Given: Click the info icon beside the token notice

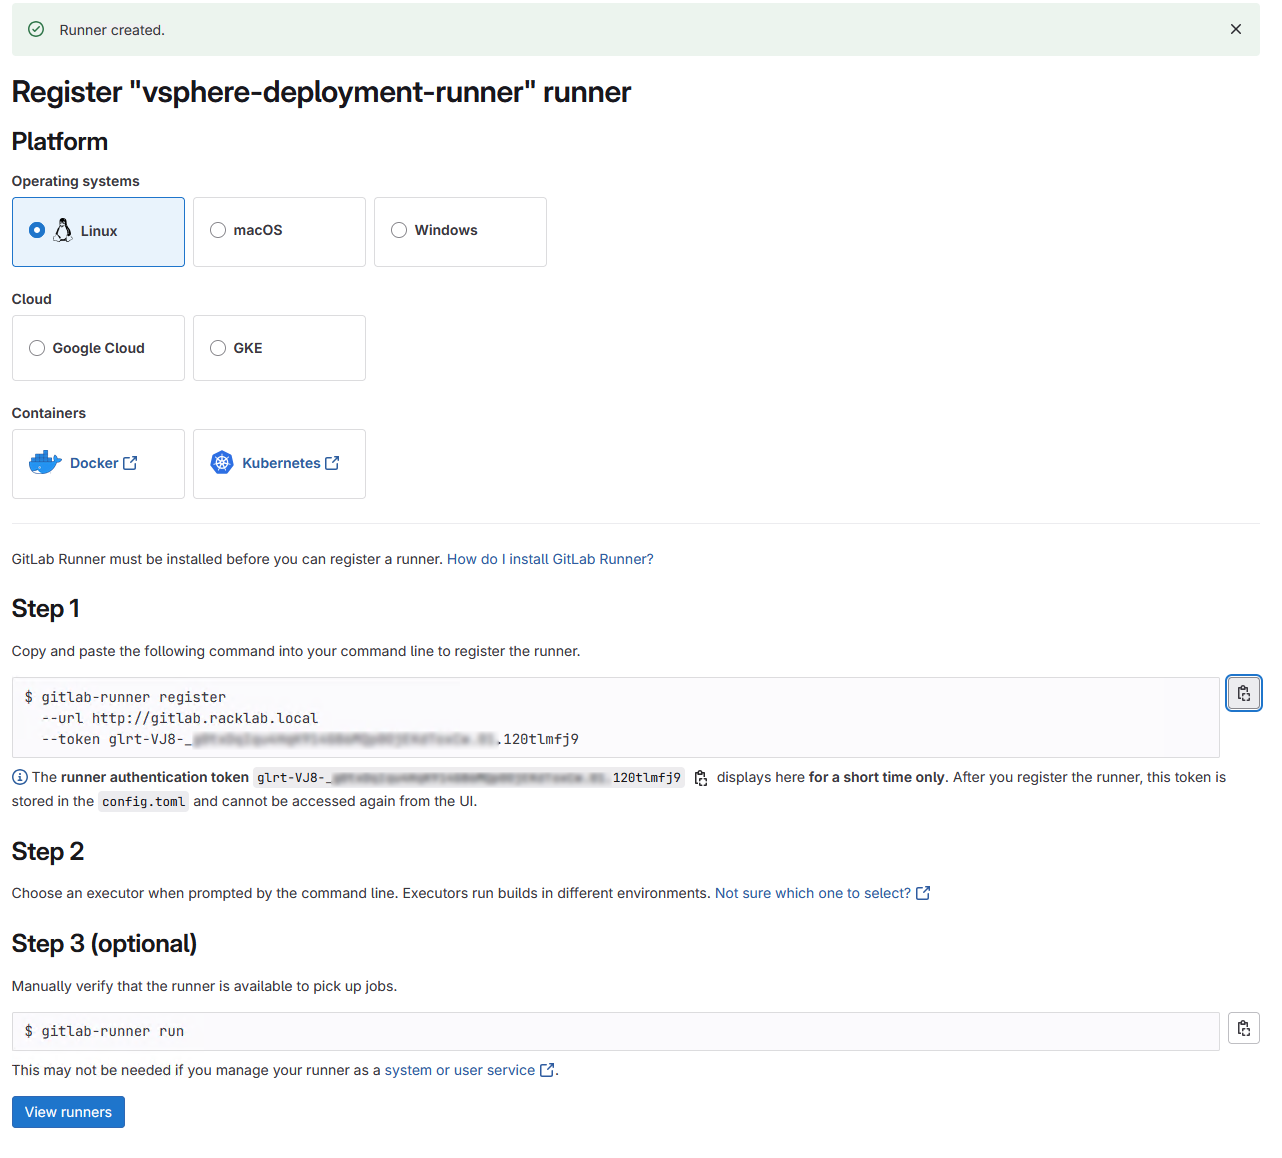Looking at the screenshot, I should (19, 776).
